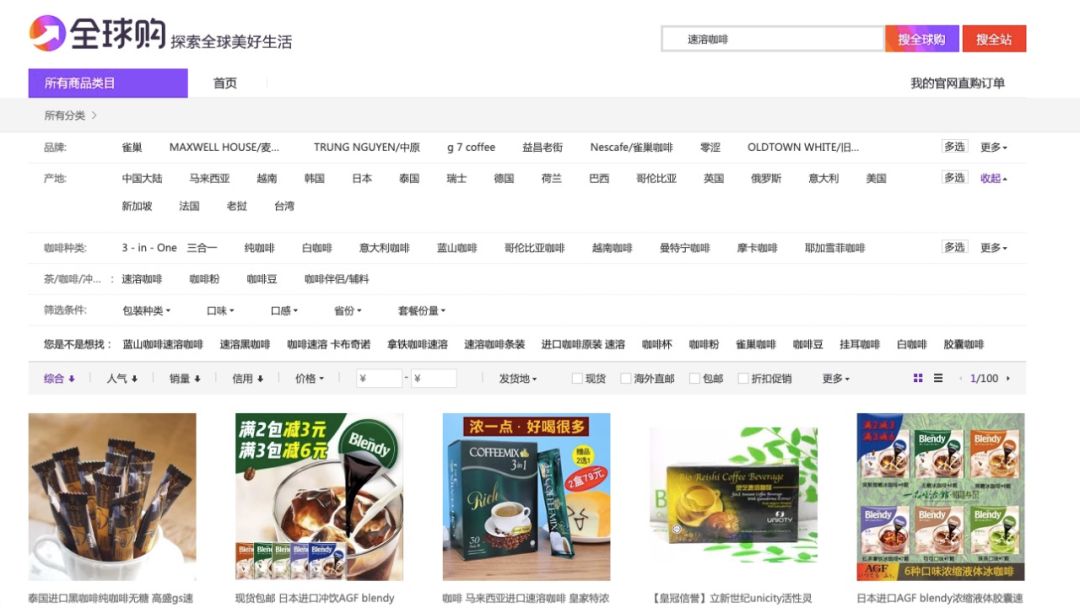Select coffee type 蓝山咖啡

tap(457, 248)
